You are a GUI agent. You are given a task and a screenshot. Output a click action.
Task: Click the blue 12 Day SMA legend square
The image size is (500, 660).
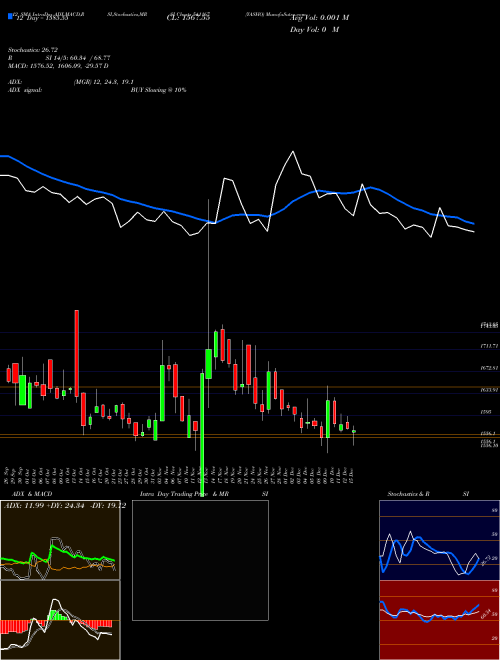10,17
